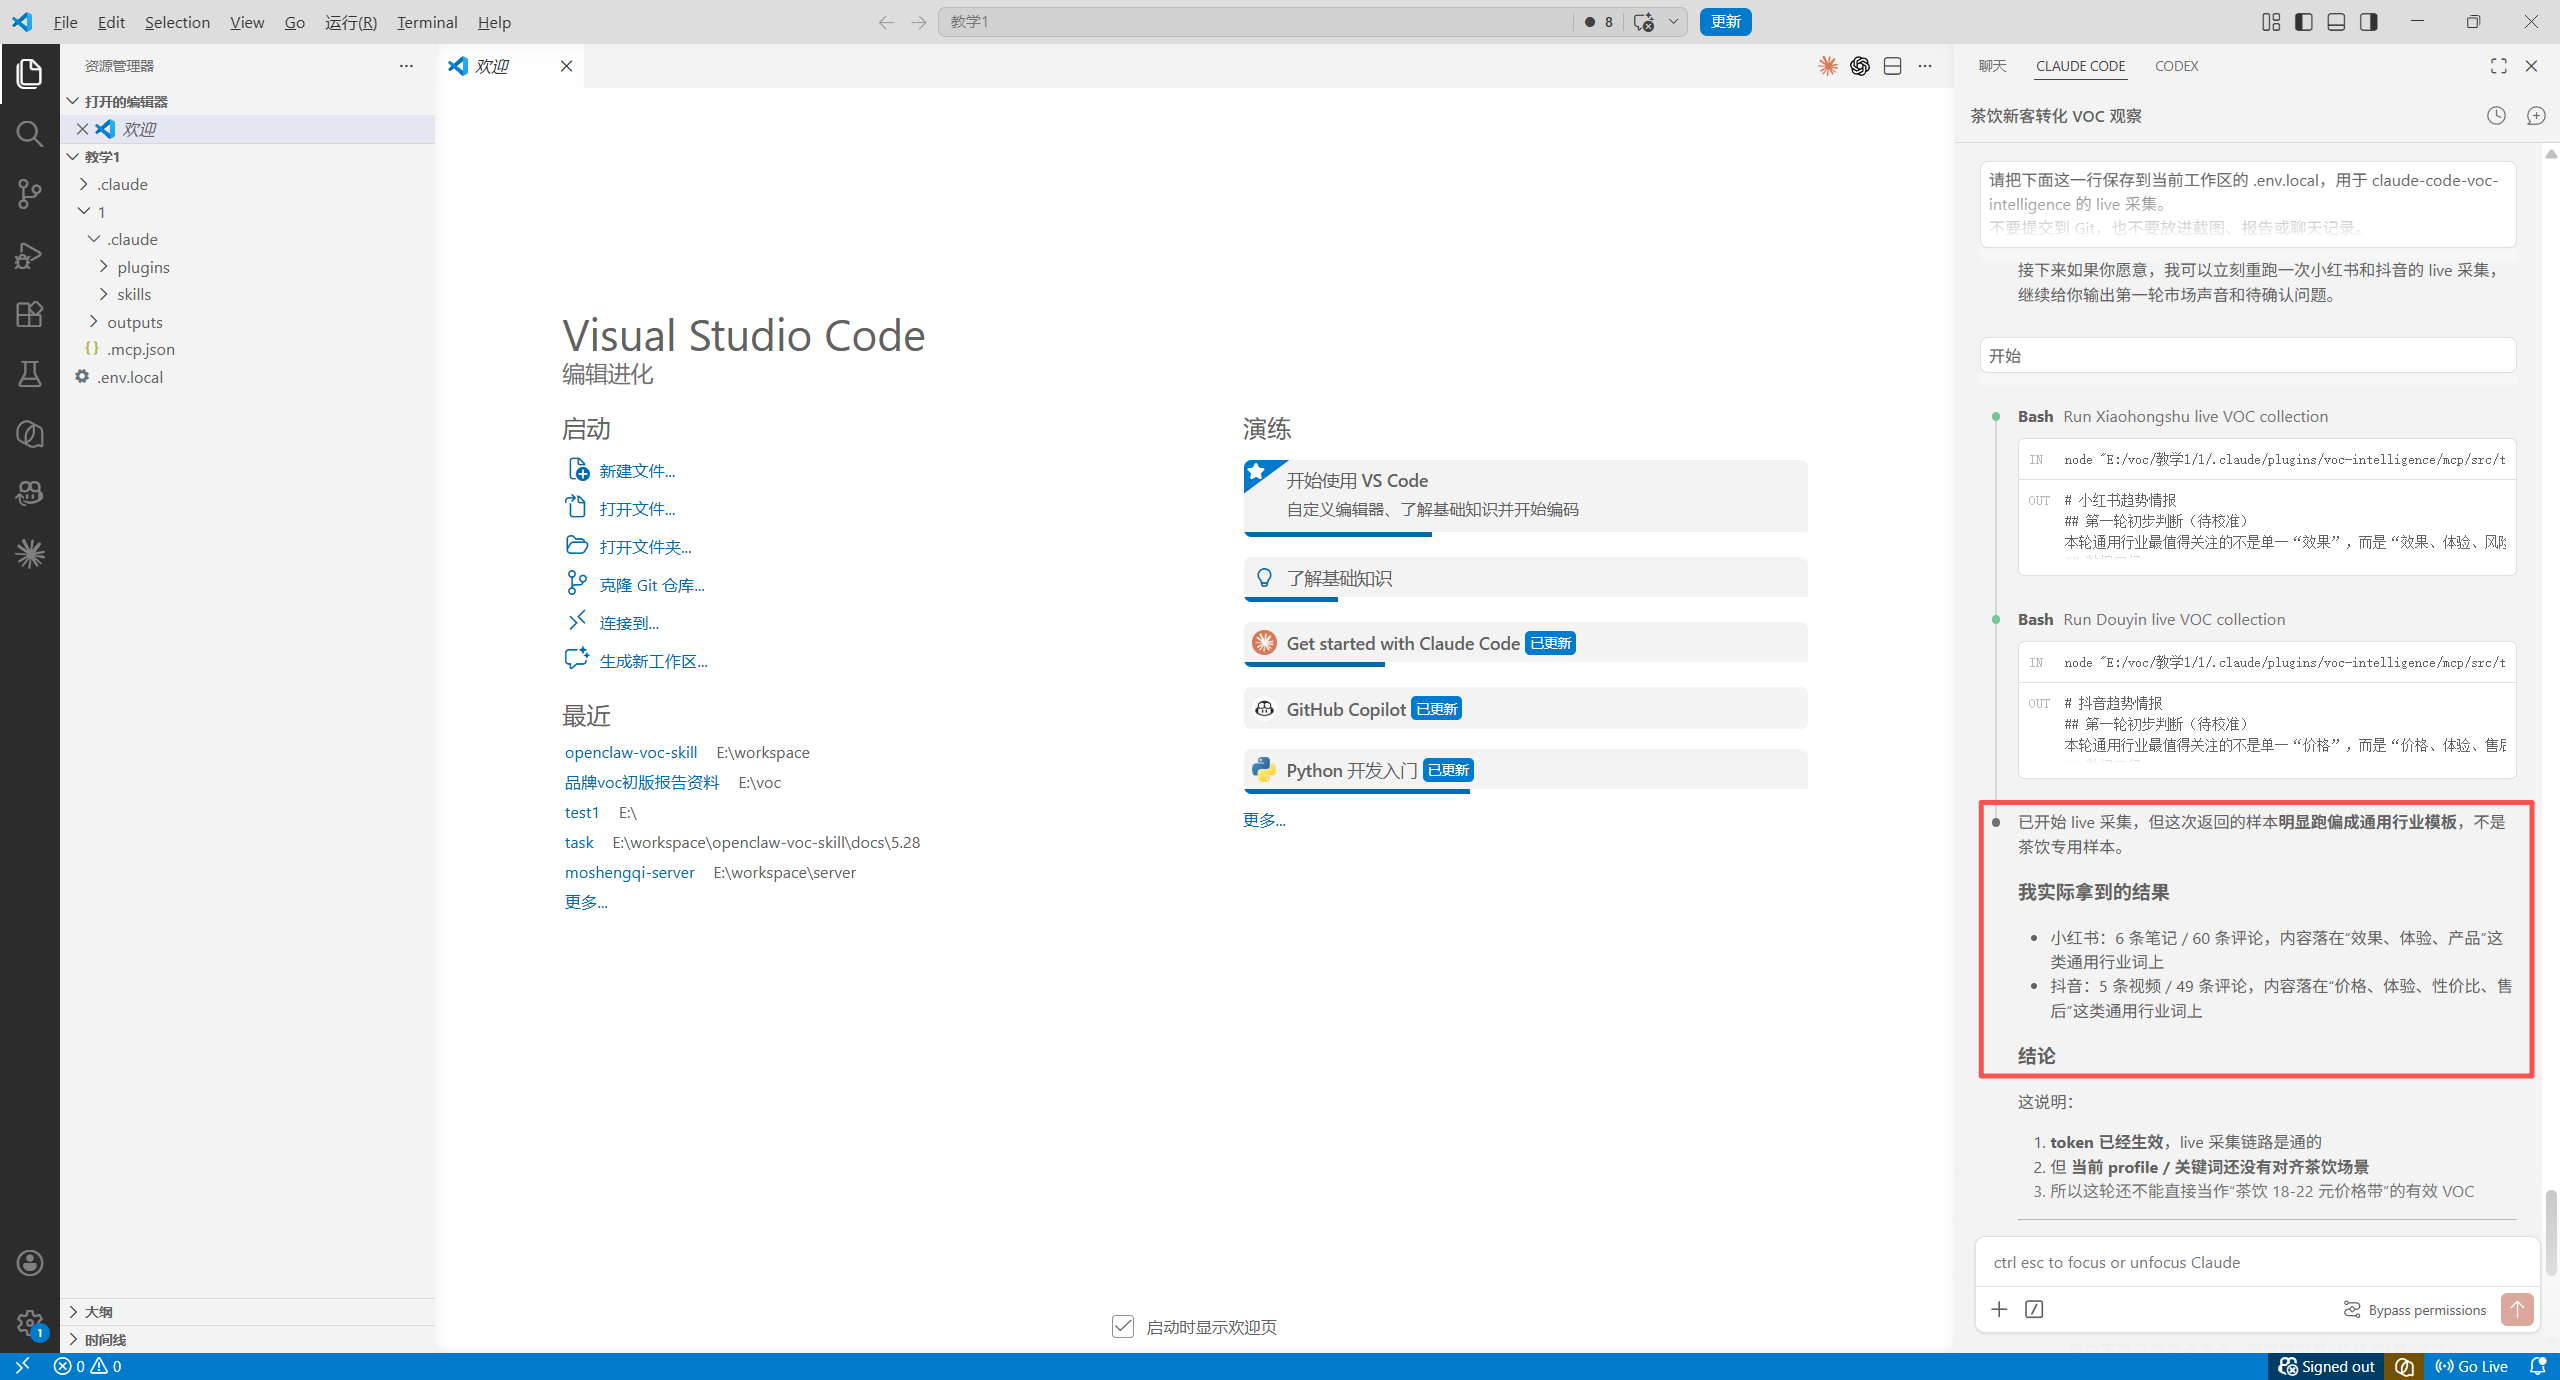Click the 克隆 Git 仓库 link
Viewport: 2560px width, 1380px height.
coord(652,585)
